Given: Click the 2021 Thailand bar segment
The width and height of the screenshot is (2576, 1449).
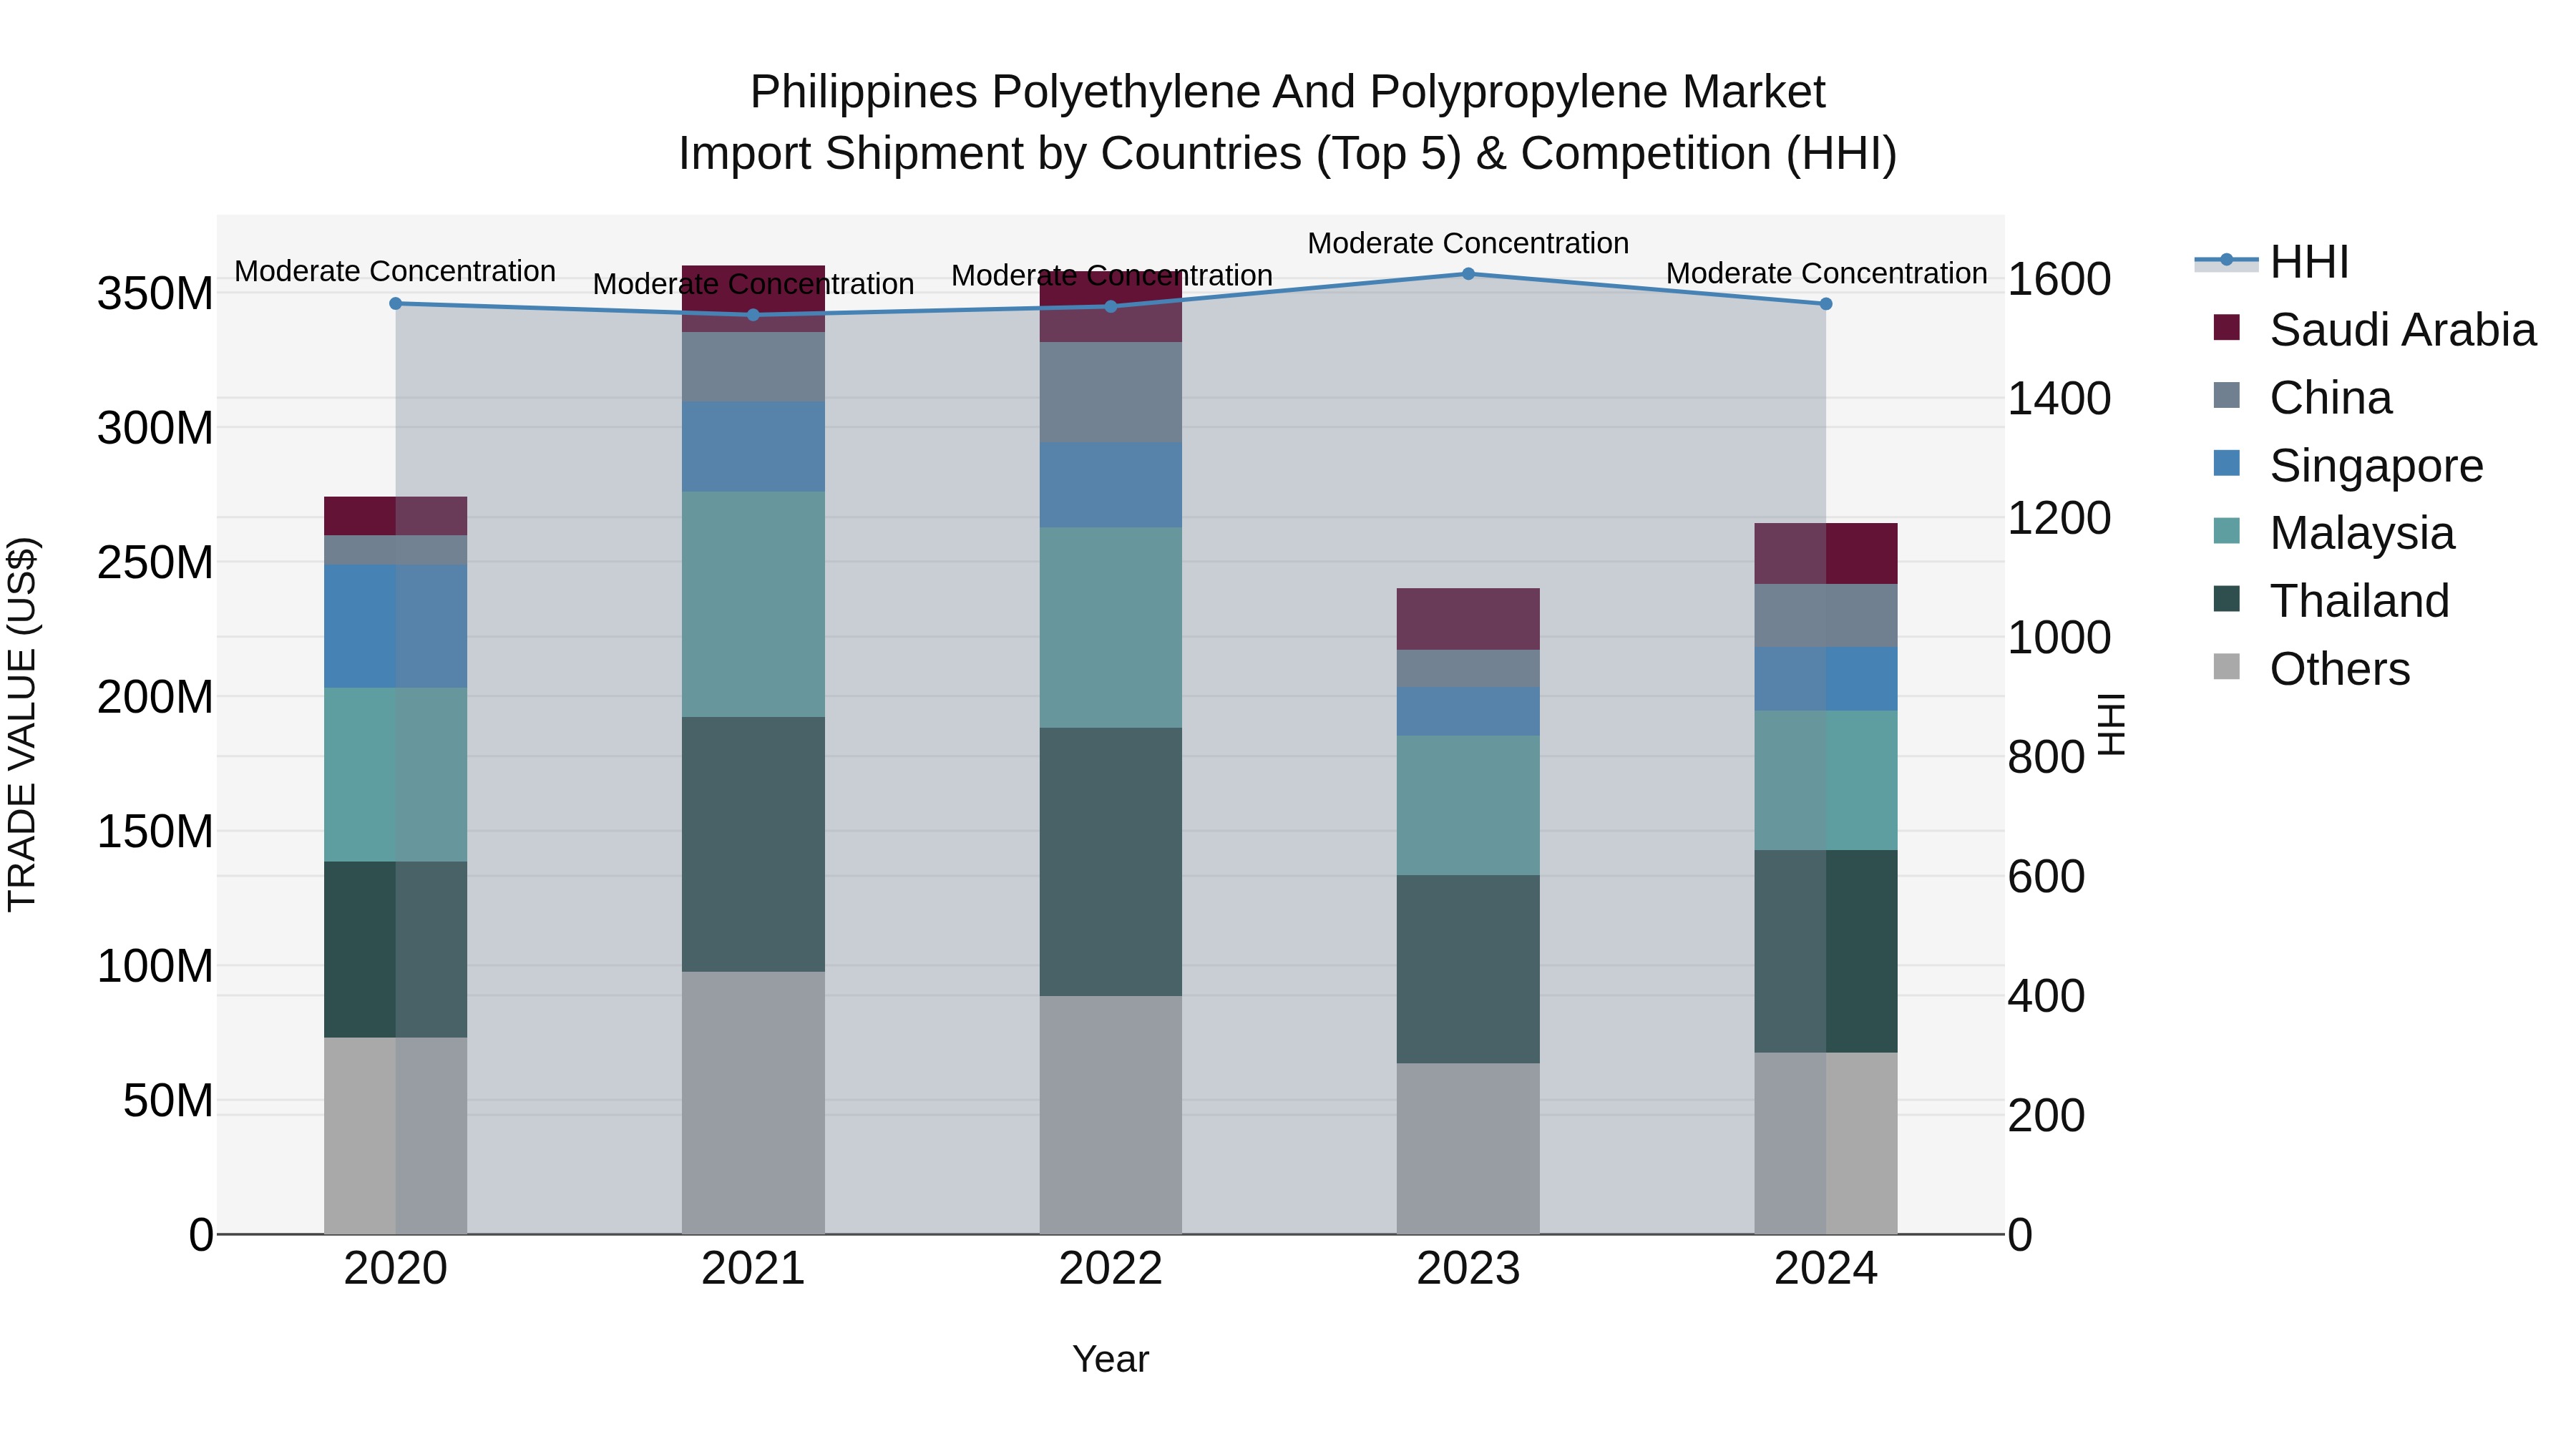Looking at the screenshot, I should point(753,844).
